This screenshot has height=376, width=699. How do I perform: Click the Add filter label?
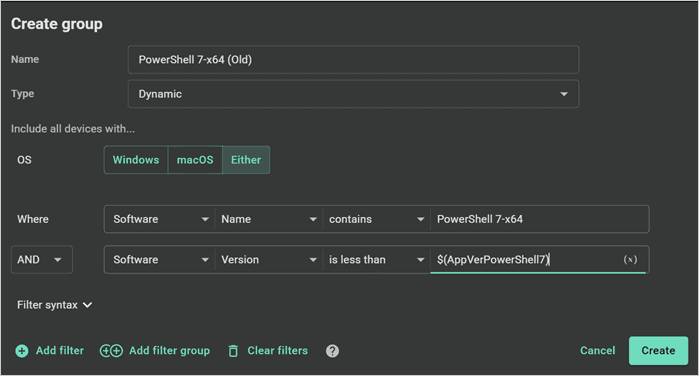[x=60, y=351]
